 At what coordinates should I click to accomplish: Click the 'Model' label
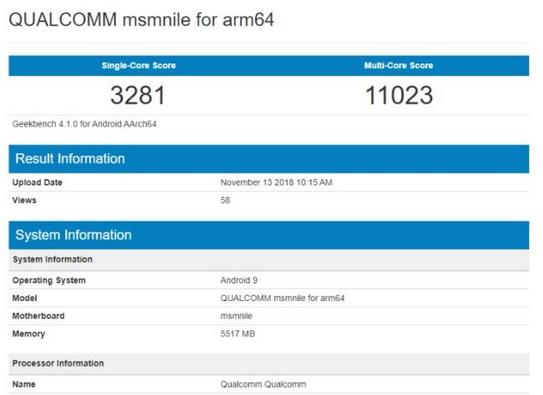click(25, 298)
